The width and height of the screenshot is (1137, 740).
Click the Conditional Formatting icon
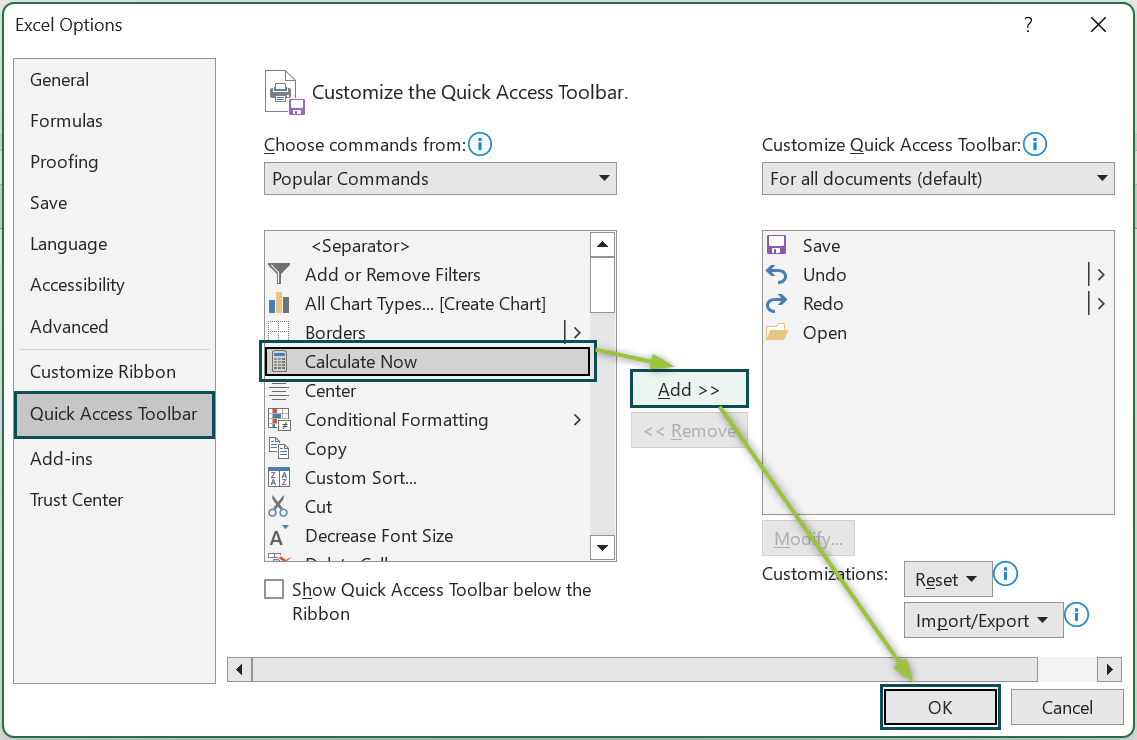[x=279, y=420]
